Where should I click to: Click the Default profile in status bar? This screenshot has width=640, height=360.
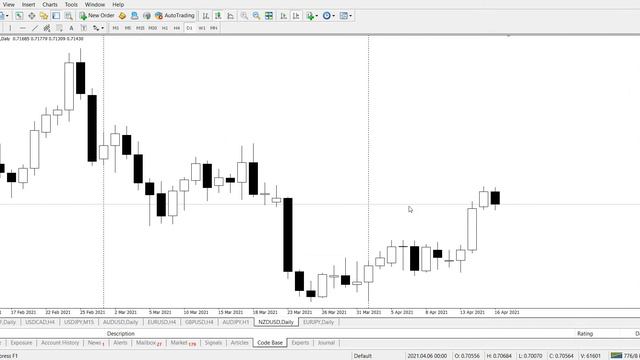tap(362, 356)
